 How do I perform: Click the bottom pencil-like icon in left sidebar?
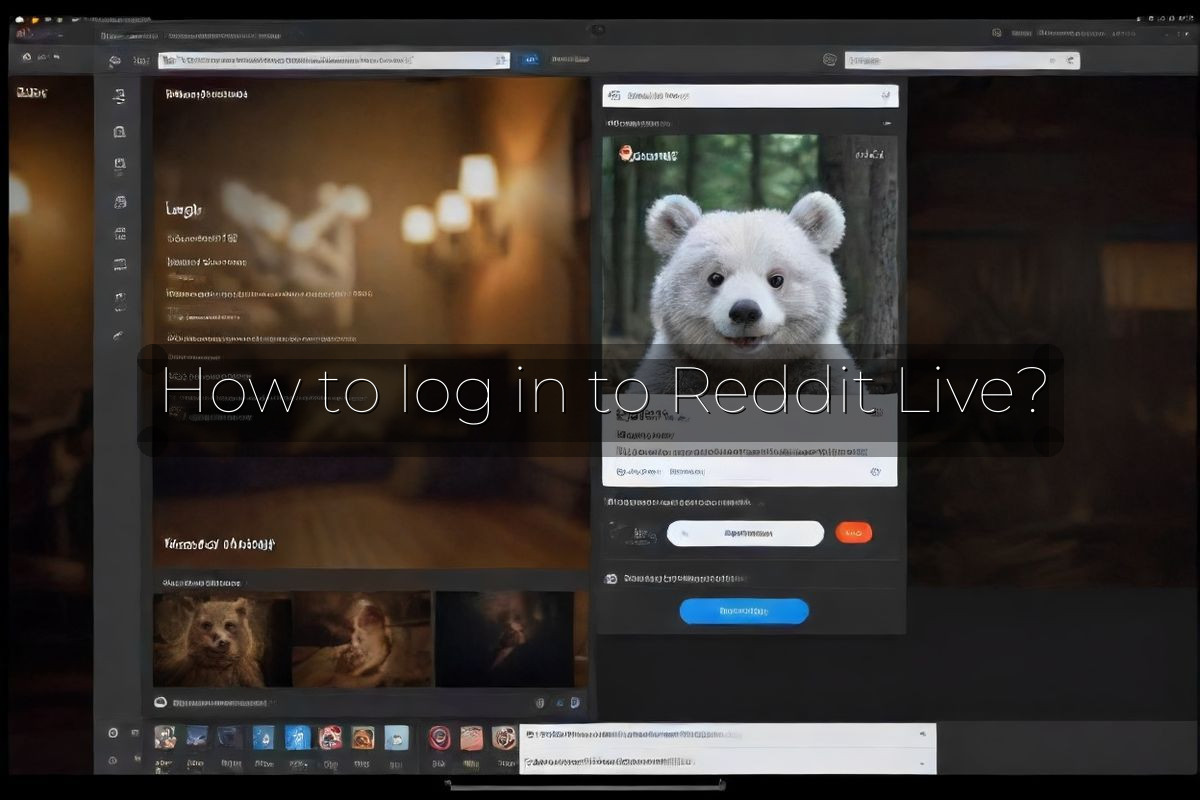119,336
